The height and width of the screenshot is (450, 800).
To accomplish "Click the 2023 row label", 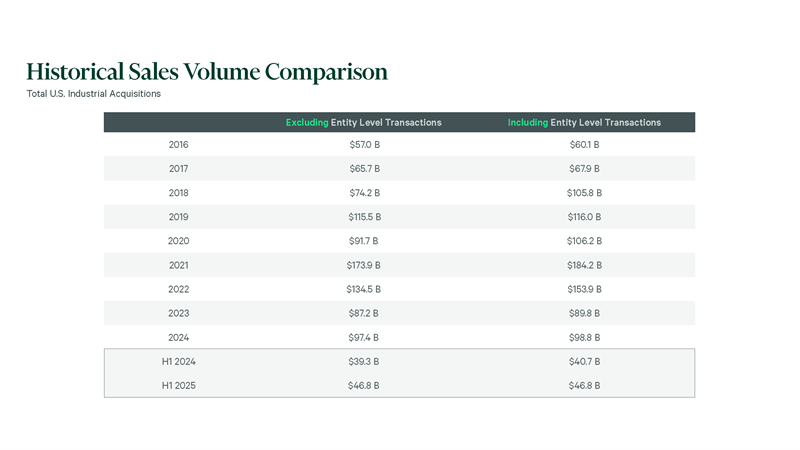I will tap(179, 313).
